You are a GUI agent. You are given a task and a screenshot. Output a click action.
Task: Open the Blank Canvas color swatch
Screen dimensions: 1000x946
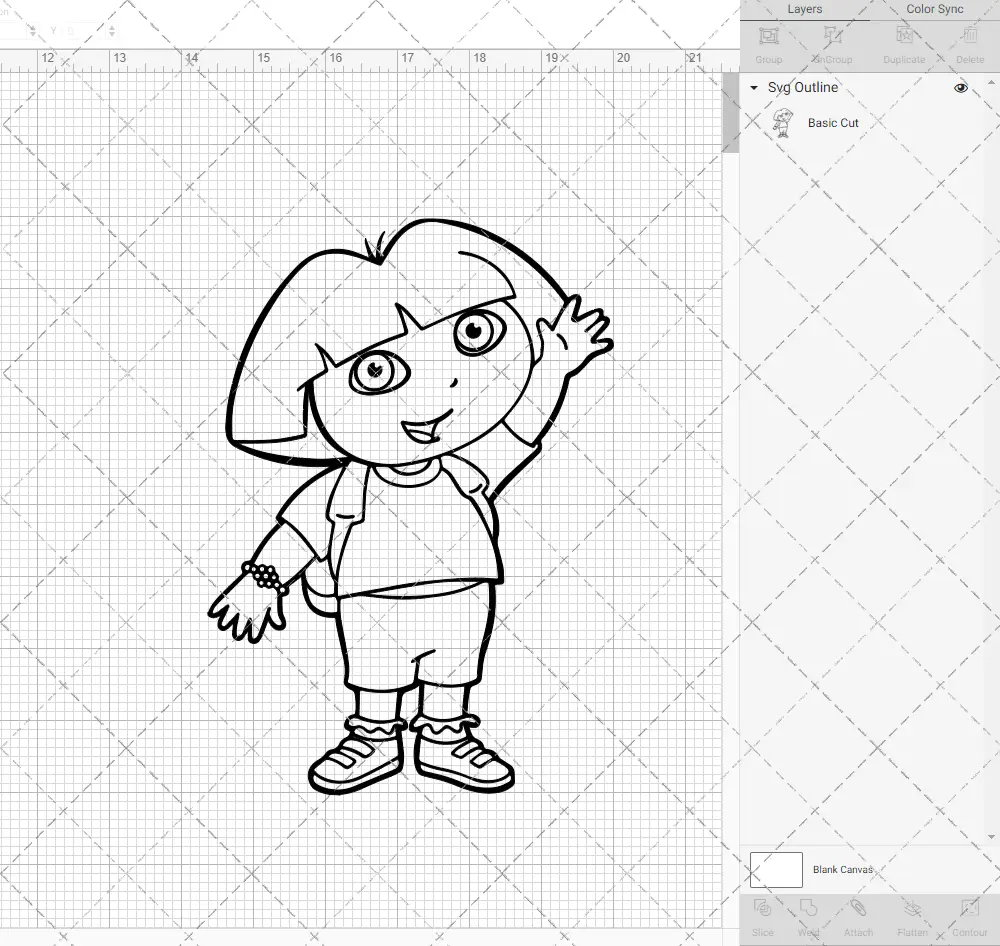click(x=775, y=869)
